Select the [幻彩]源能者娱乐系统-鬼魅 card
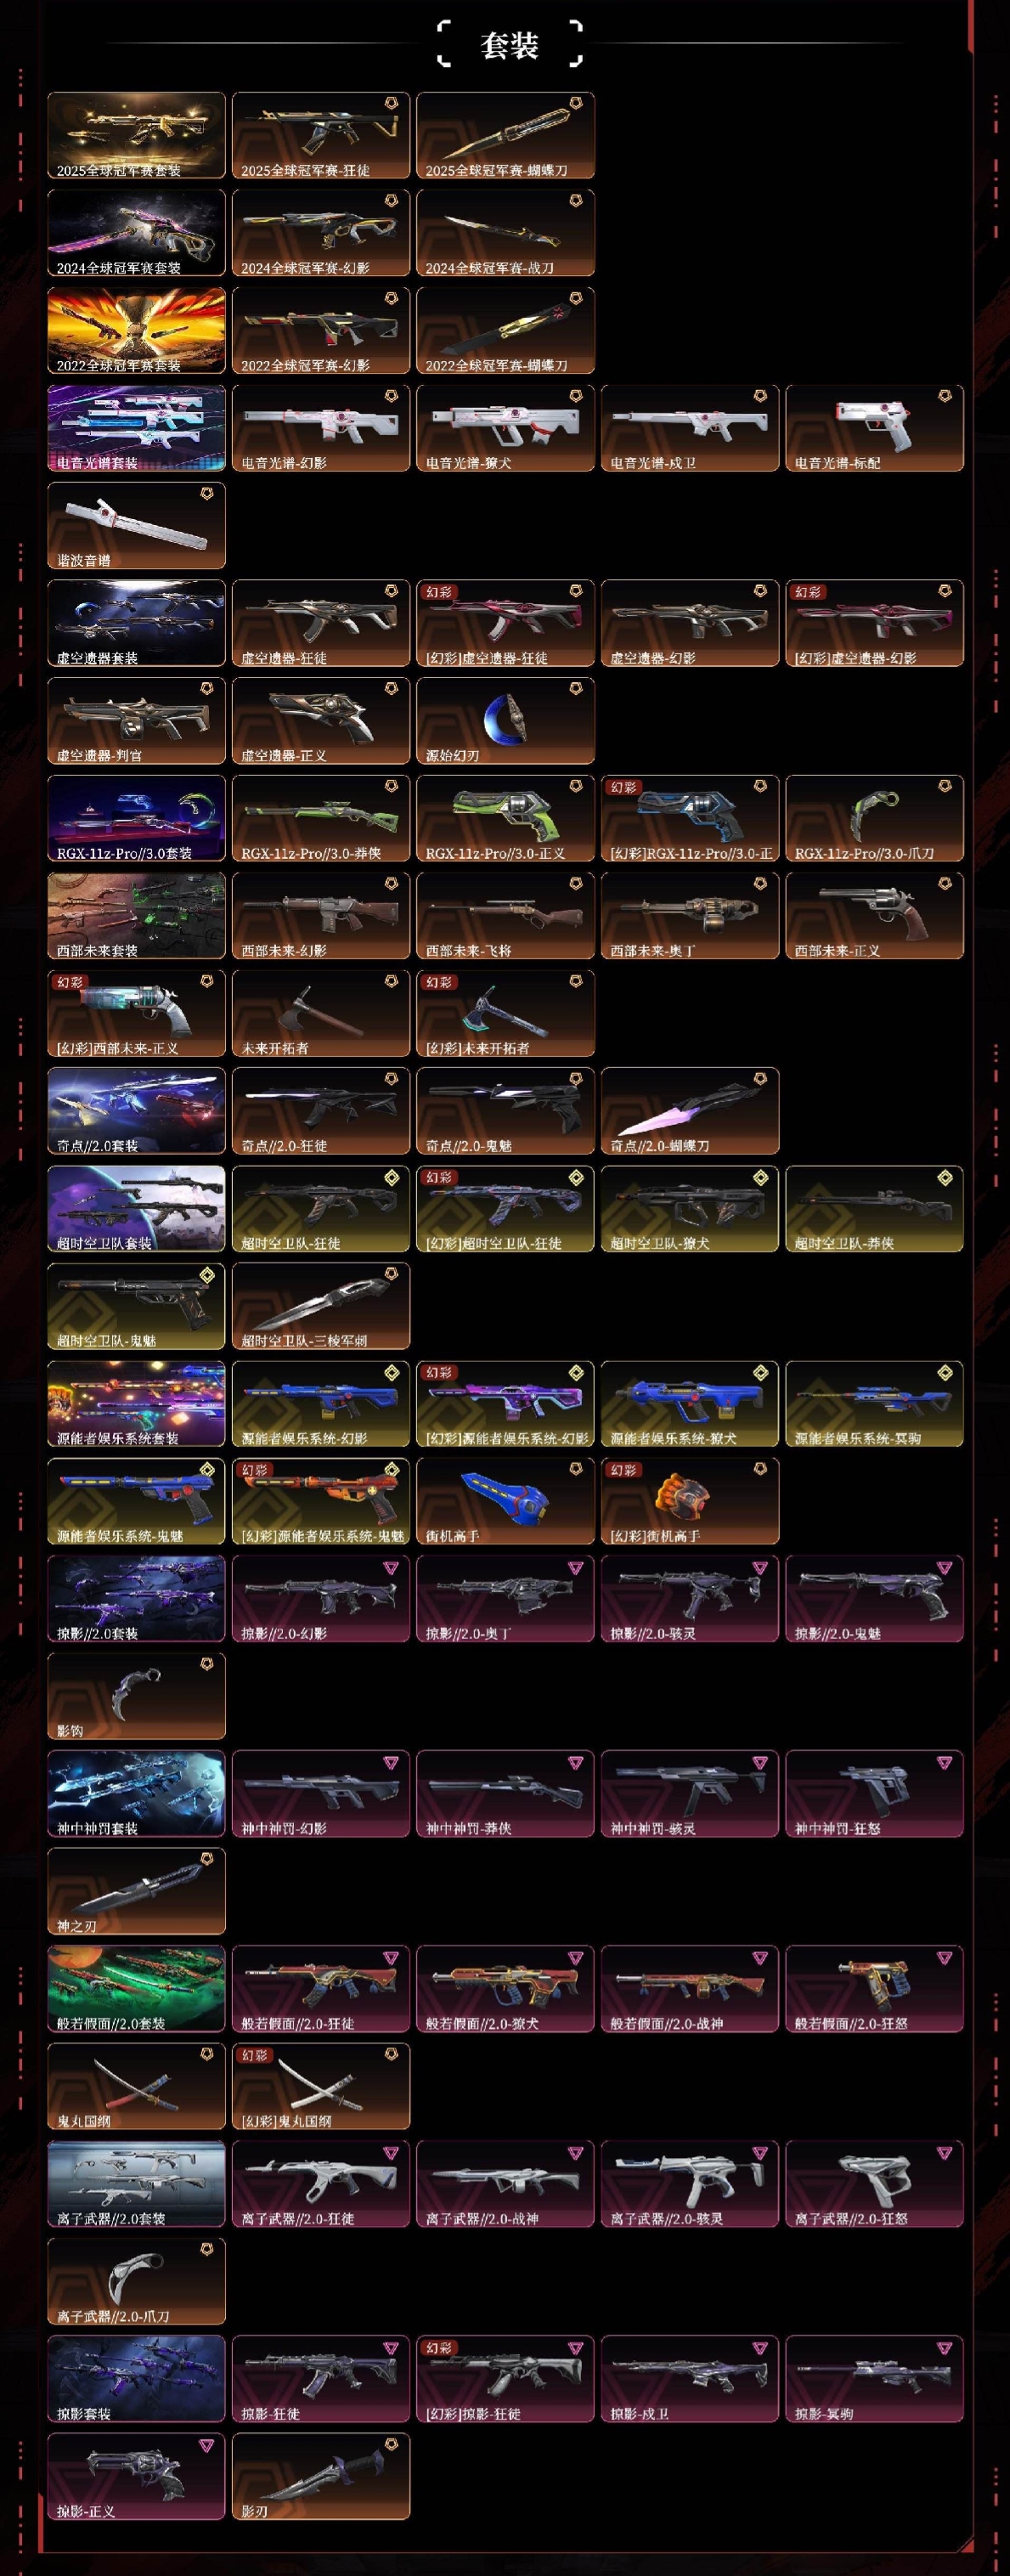Screen dimensions: 1010x2576 [x=321, y=1501]
